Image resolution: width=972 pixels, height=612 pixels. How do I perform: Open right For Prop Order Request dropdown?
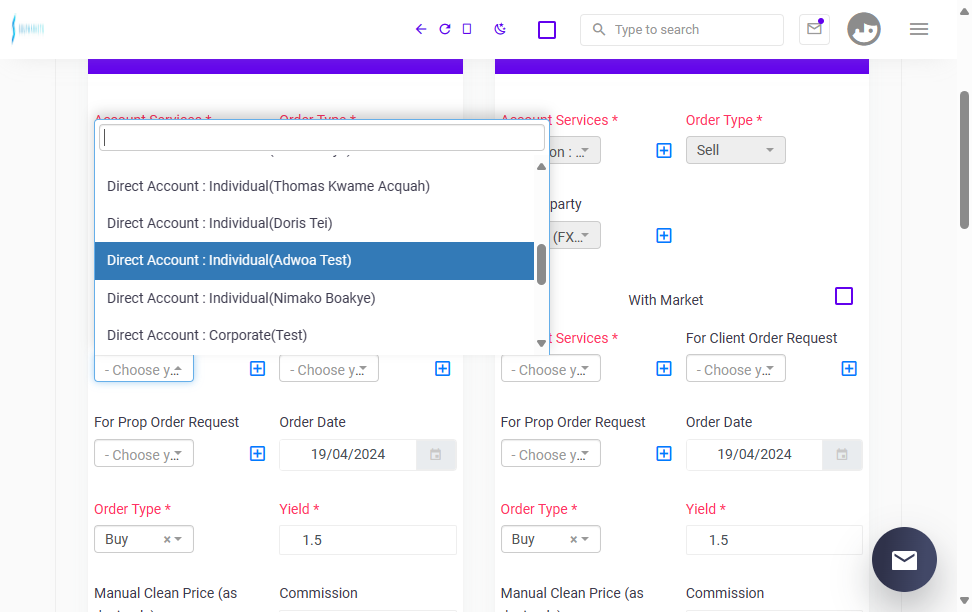pos(550,454)
